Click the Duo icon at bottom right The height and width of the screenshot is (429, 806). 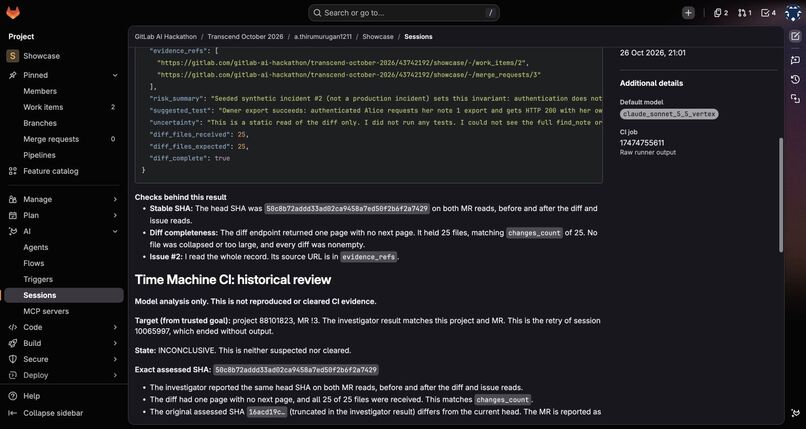pos(795,413)
